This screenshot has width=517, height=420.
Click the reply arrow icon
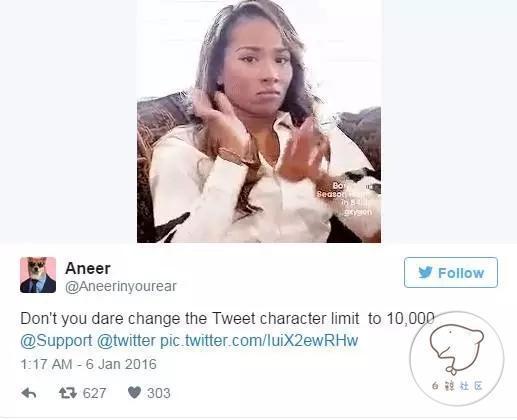29,393
